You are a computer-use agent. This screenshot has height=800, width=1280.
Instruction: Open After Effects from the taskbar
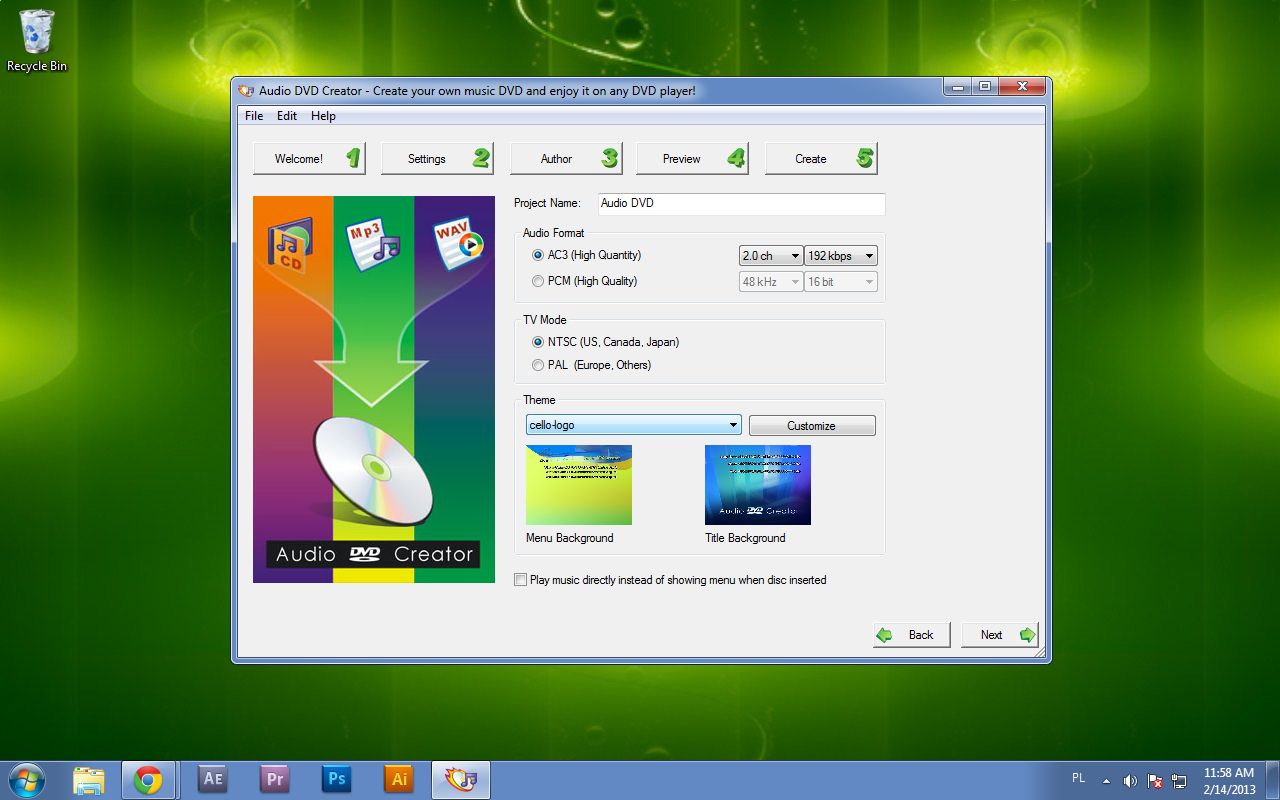[212, 779]
